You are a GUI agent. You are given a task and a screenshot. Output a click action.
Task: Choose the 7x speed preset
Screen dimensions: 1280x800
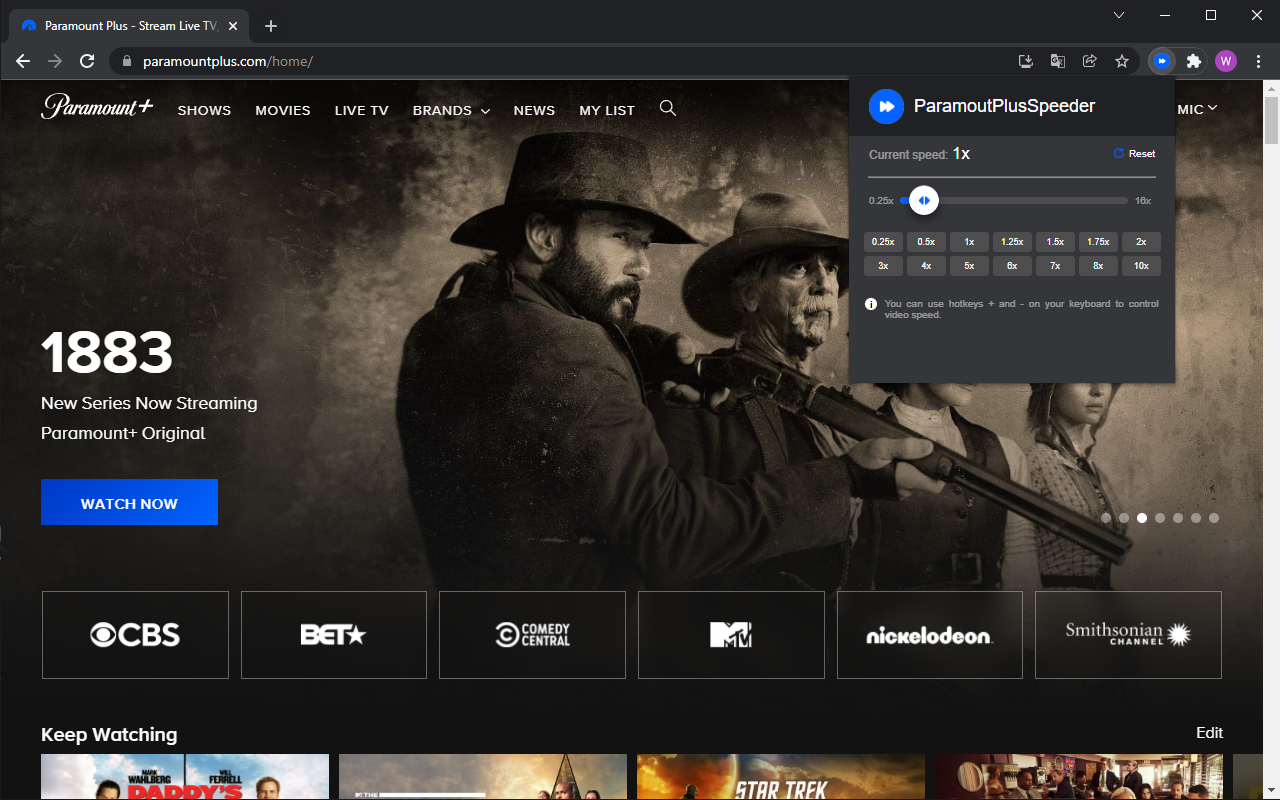pyautogui.click(x=1055, y=266)
